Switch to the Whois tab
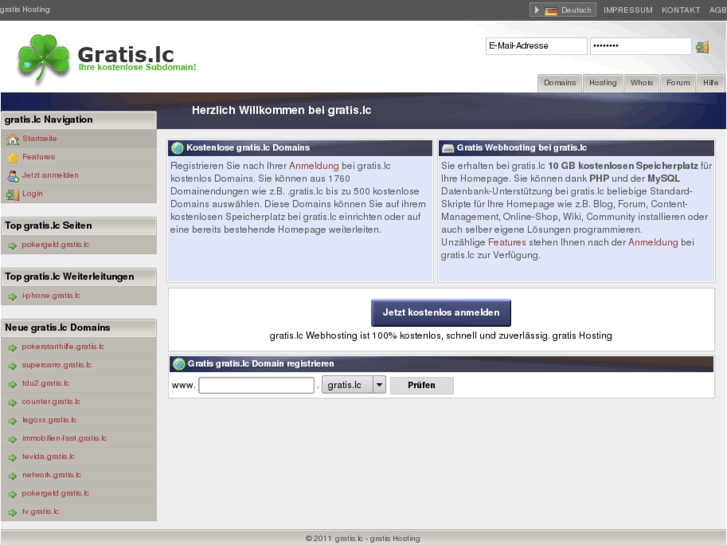 tap(642, 83)
